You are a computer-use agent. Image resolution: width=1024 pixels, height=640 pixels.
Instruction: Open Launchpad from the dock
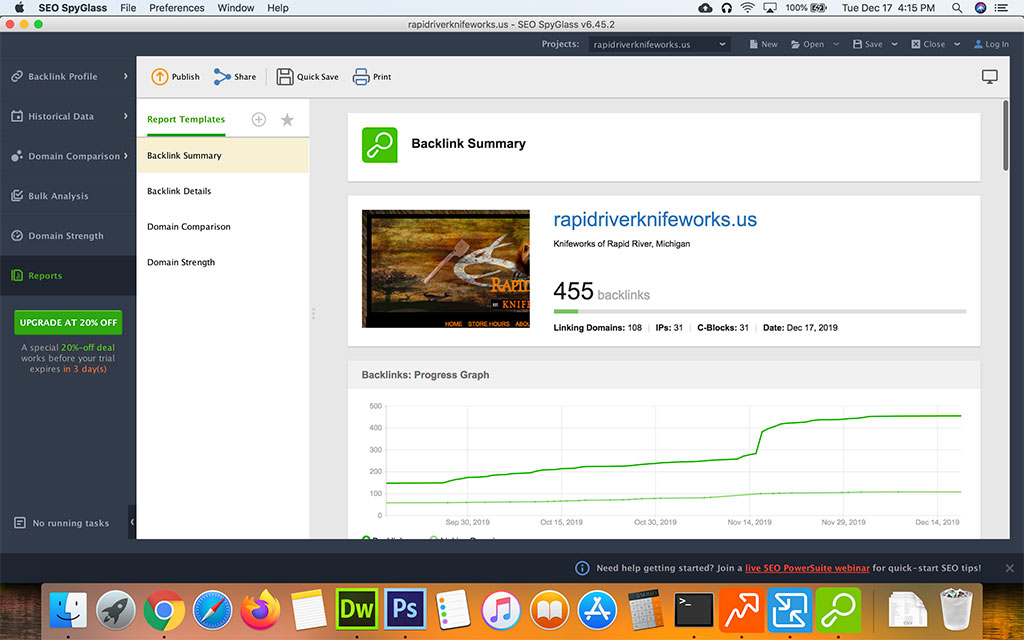[x=116, y=610]
